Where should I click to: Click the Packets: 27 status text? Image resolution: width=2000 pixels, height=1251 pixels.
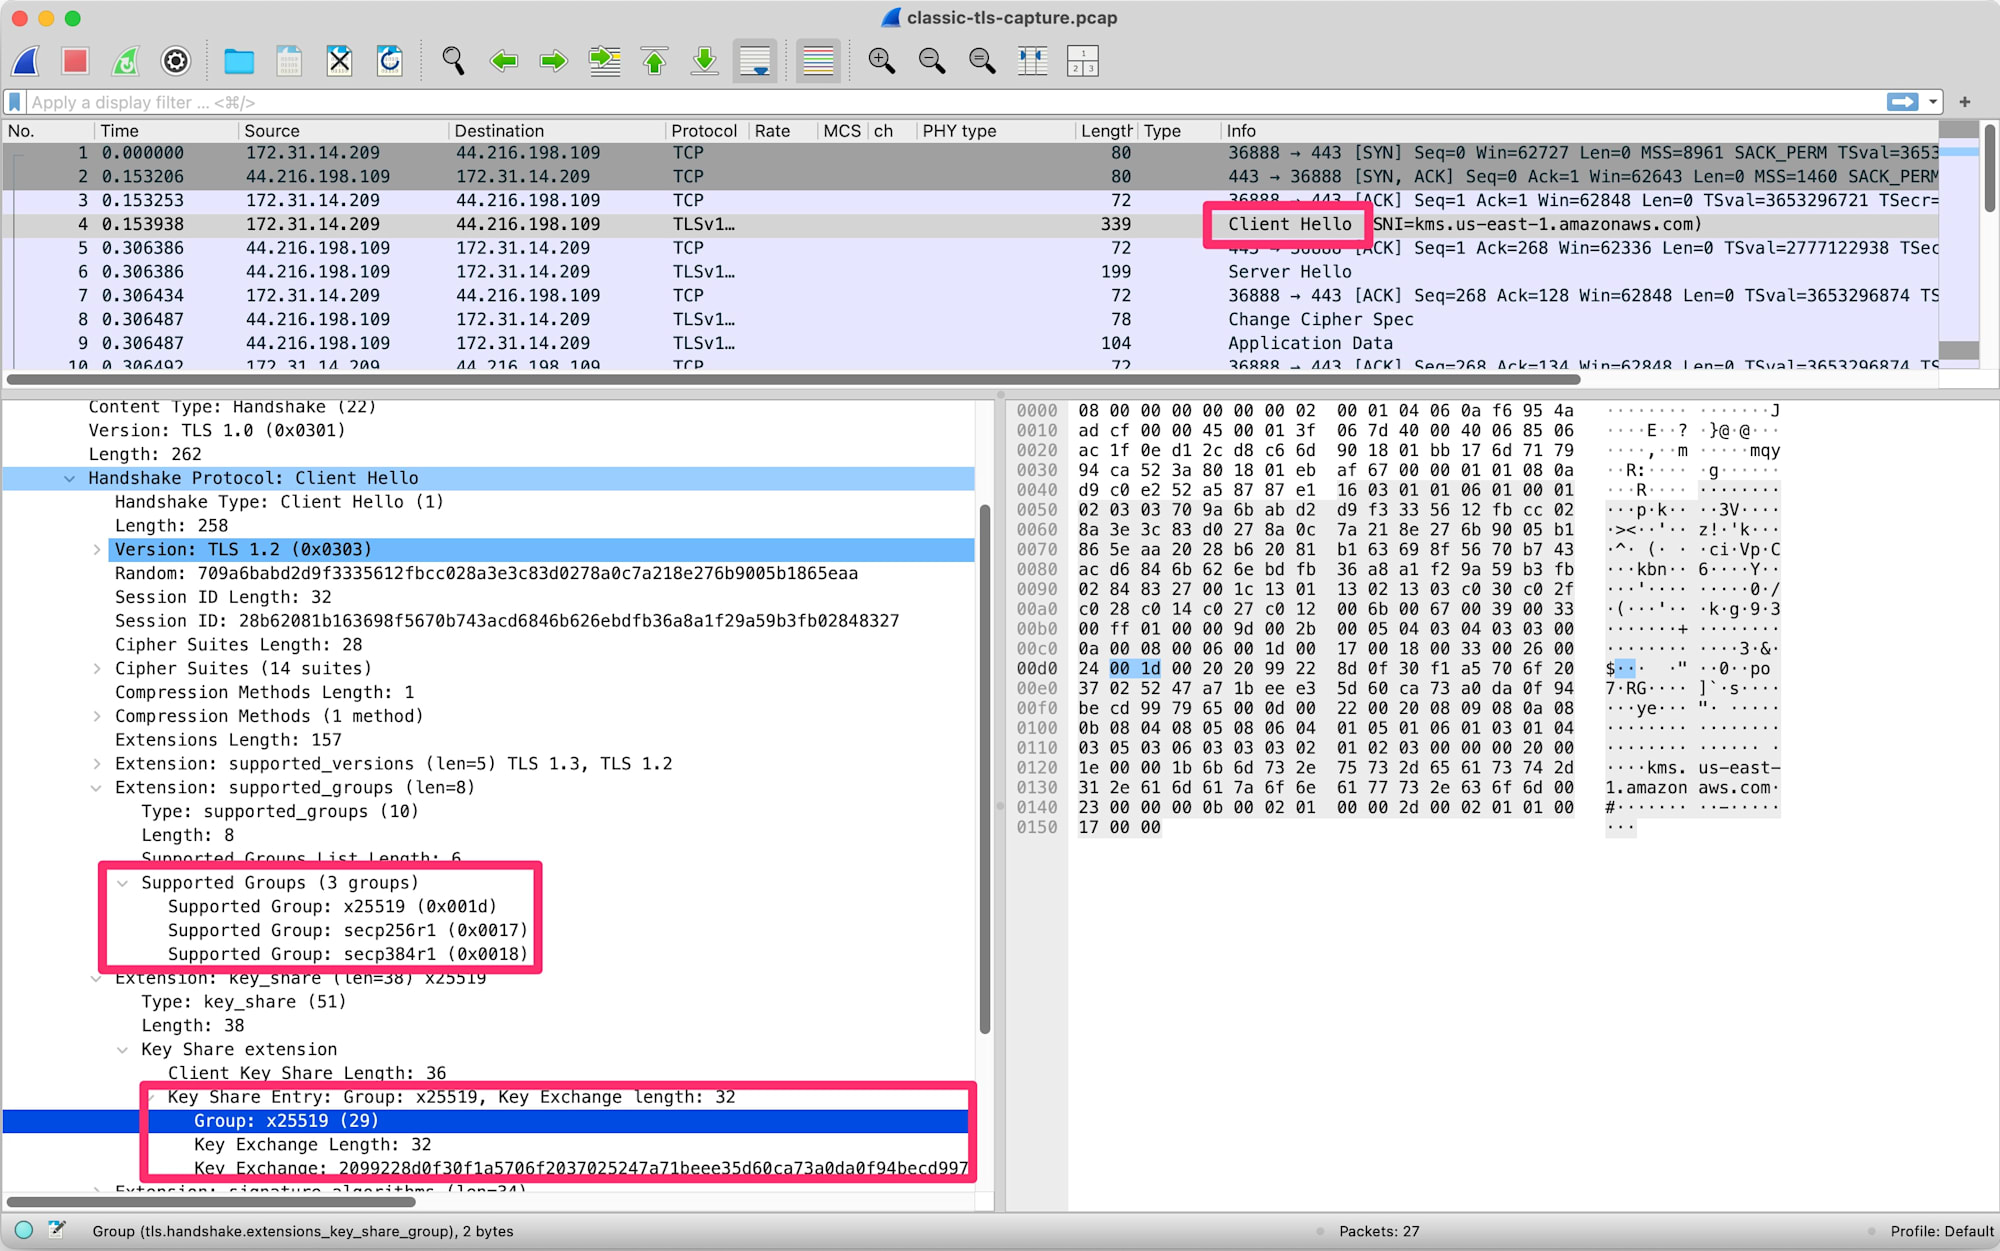pyautogui.click(x=1379, y=1232)
